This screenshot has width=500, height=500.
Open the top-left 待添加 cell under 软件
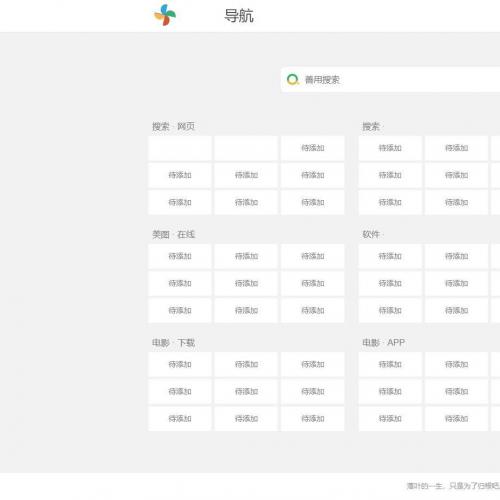click(x=390, y=256)
